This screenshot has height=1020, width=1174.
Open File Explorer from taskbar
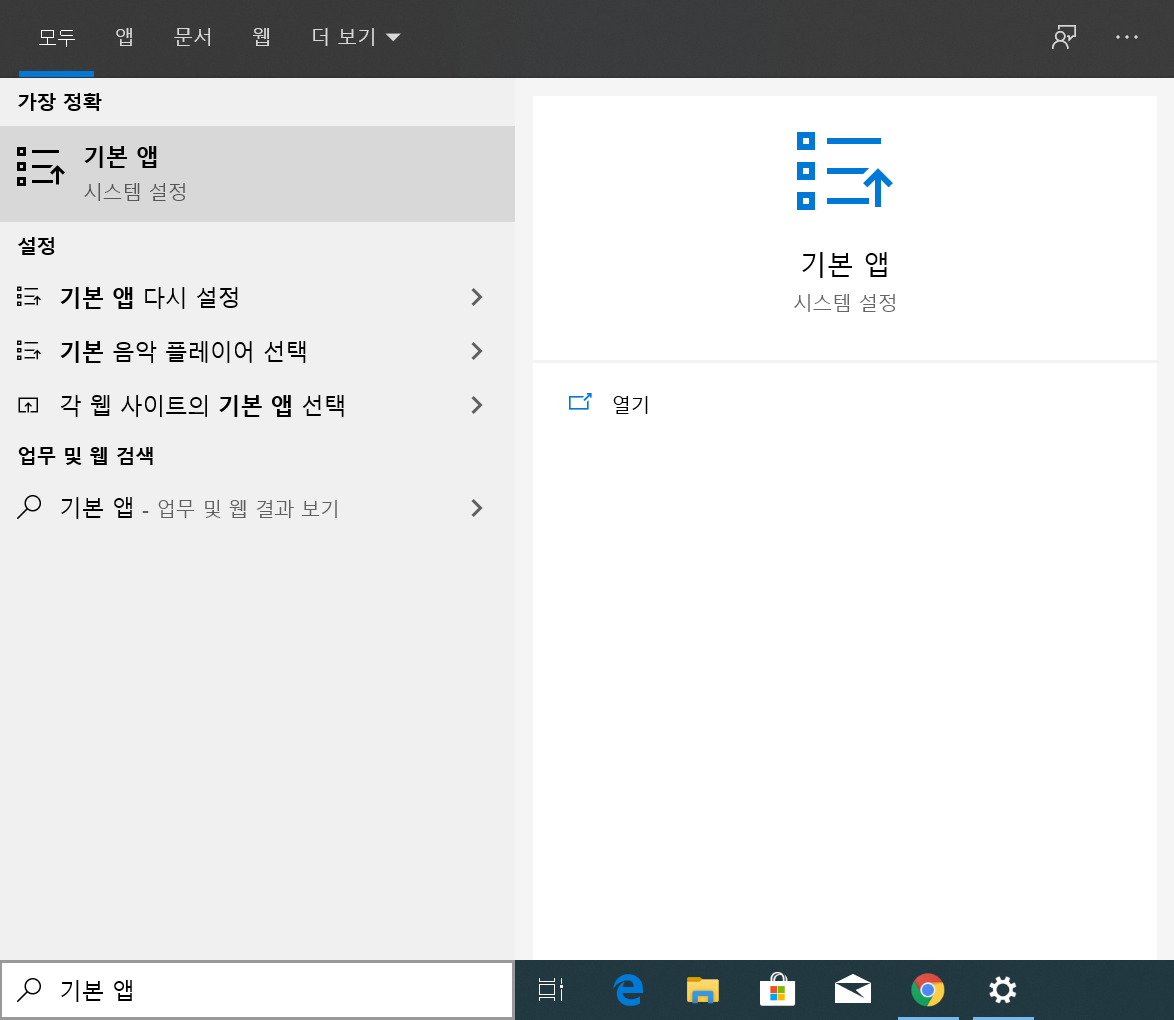(702, 990)
